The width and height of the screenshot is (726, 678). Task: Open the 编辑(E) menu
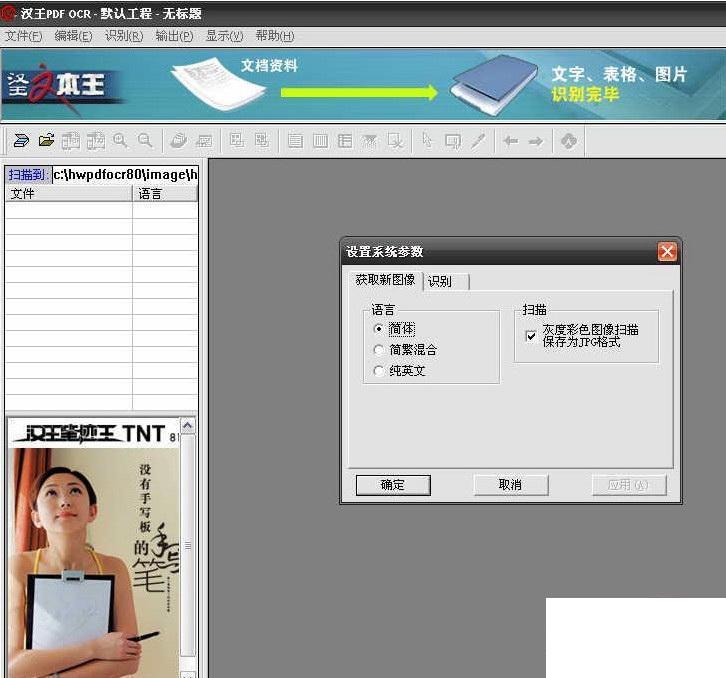point(73,36)
